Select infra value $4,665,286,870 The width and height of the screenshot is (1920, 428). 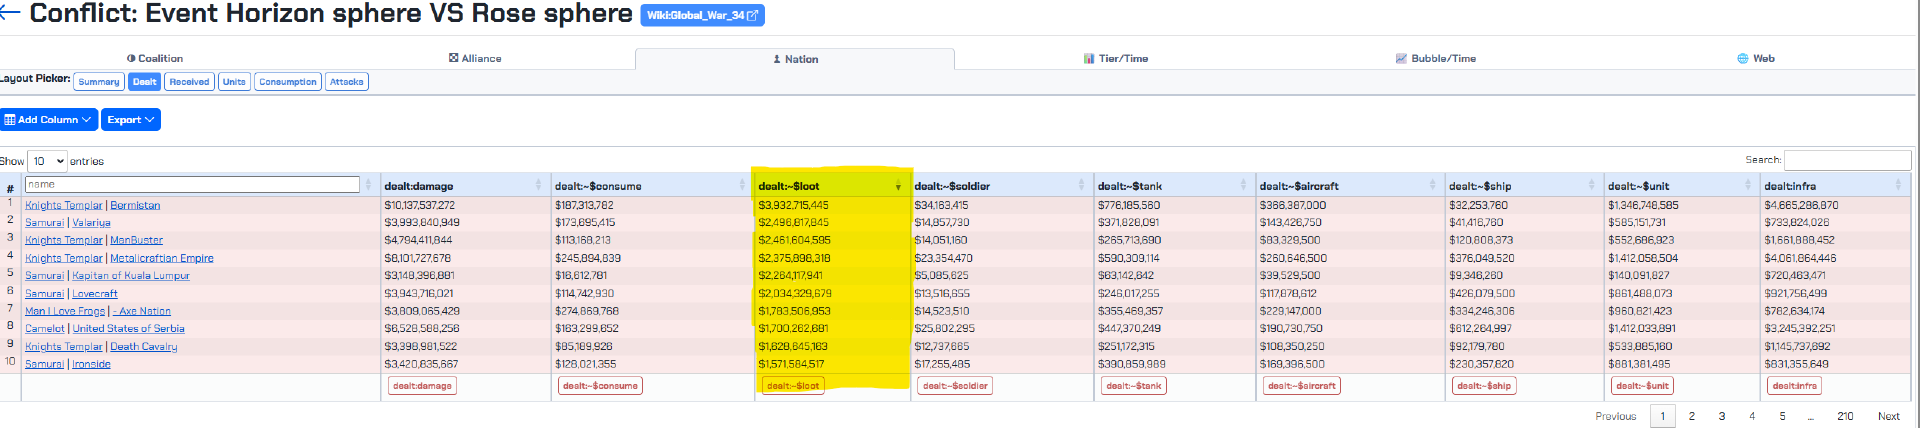click(1802, 205)
